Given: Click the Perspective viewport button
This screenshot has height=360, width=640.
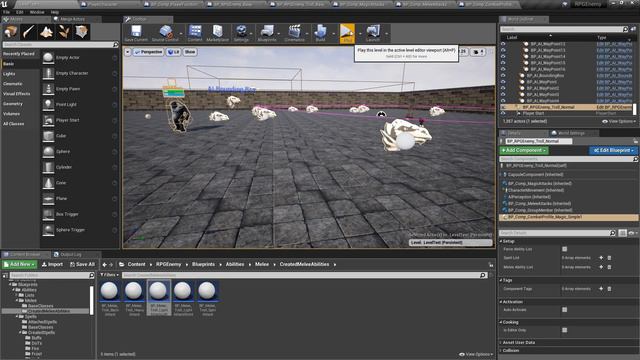Looking at the screenshot, I should (148, 52).
